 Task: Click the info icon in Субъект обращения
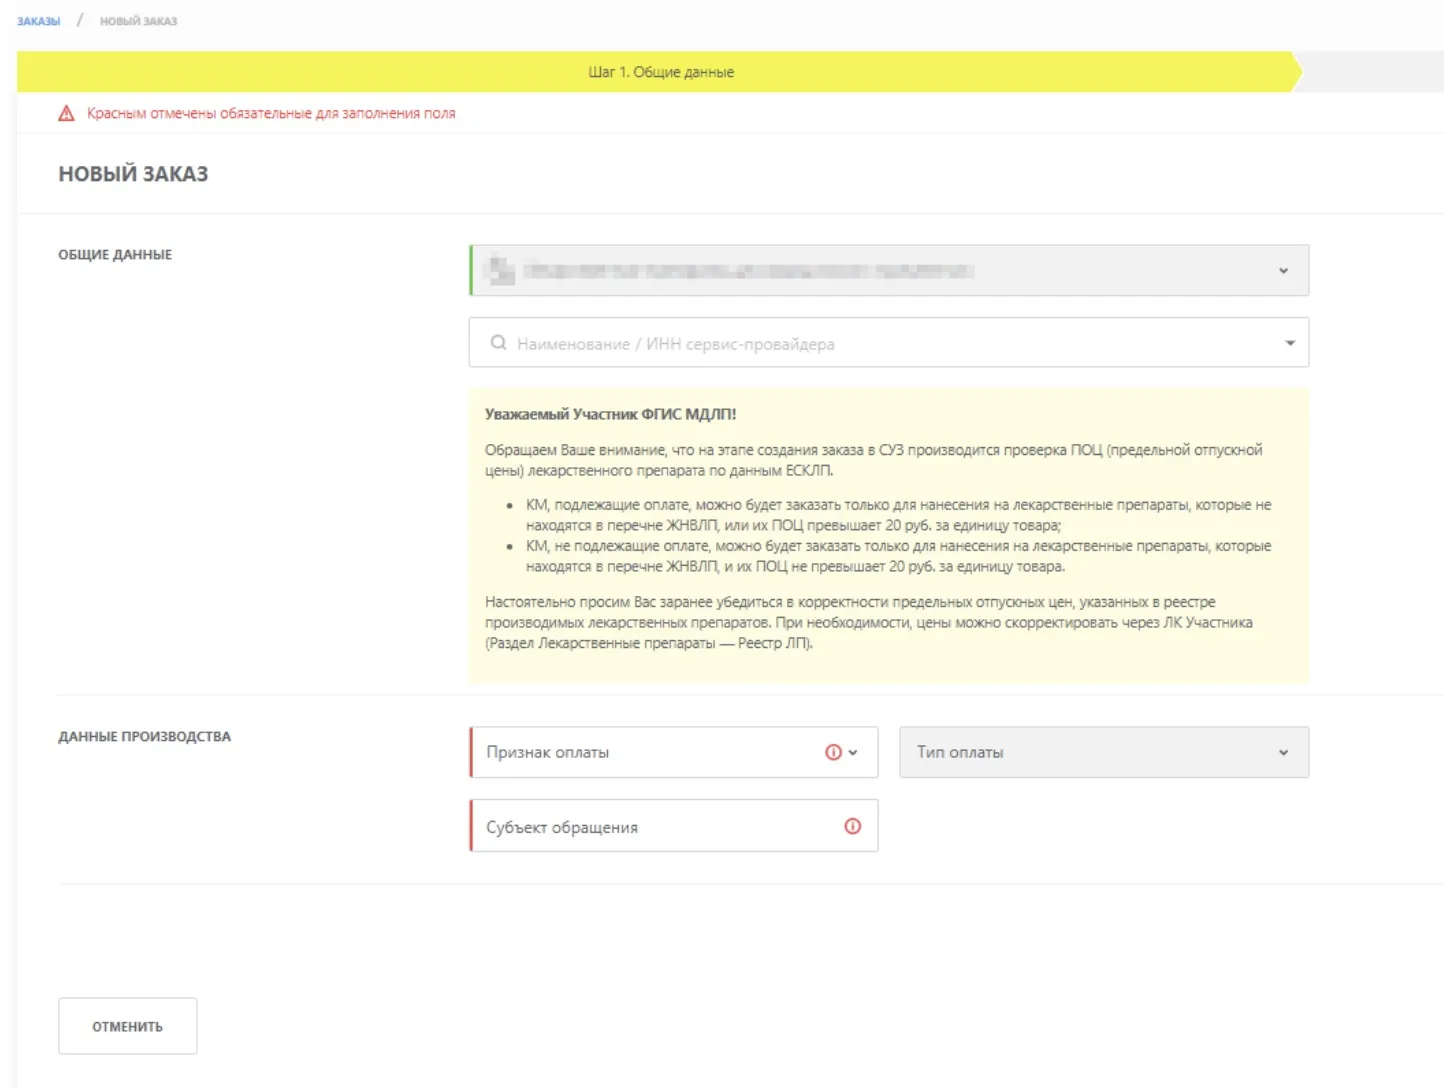pos(852,826)
